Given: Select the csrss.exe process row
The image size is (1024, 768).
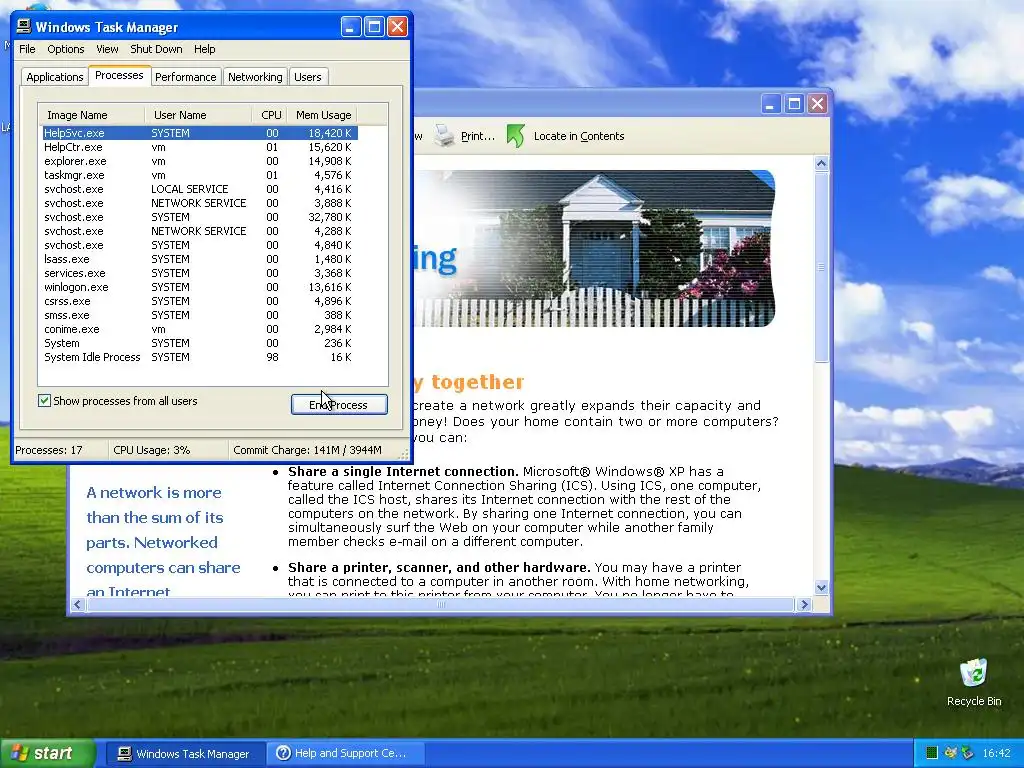Looking at the screenshot, I should (x=200, y=301).
